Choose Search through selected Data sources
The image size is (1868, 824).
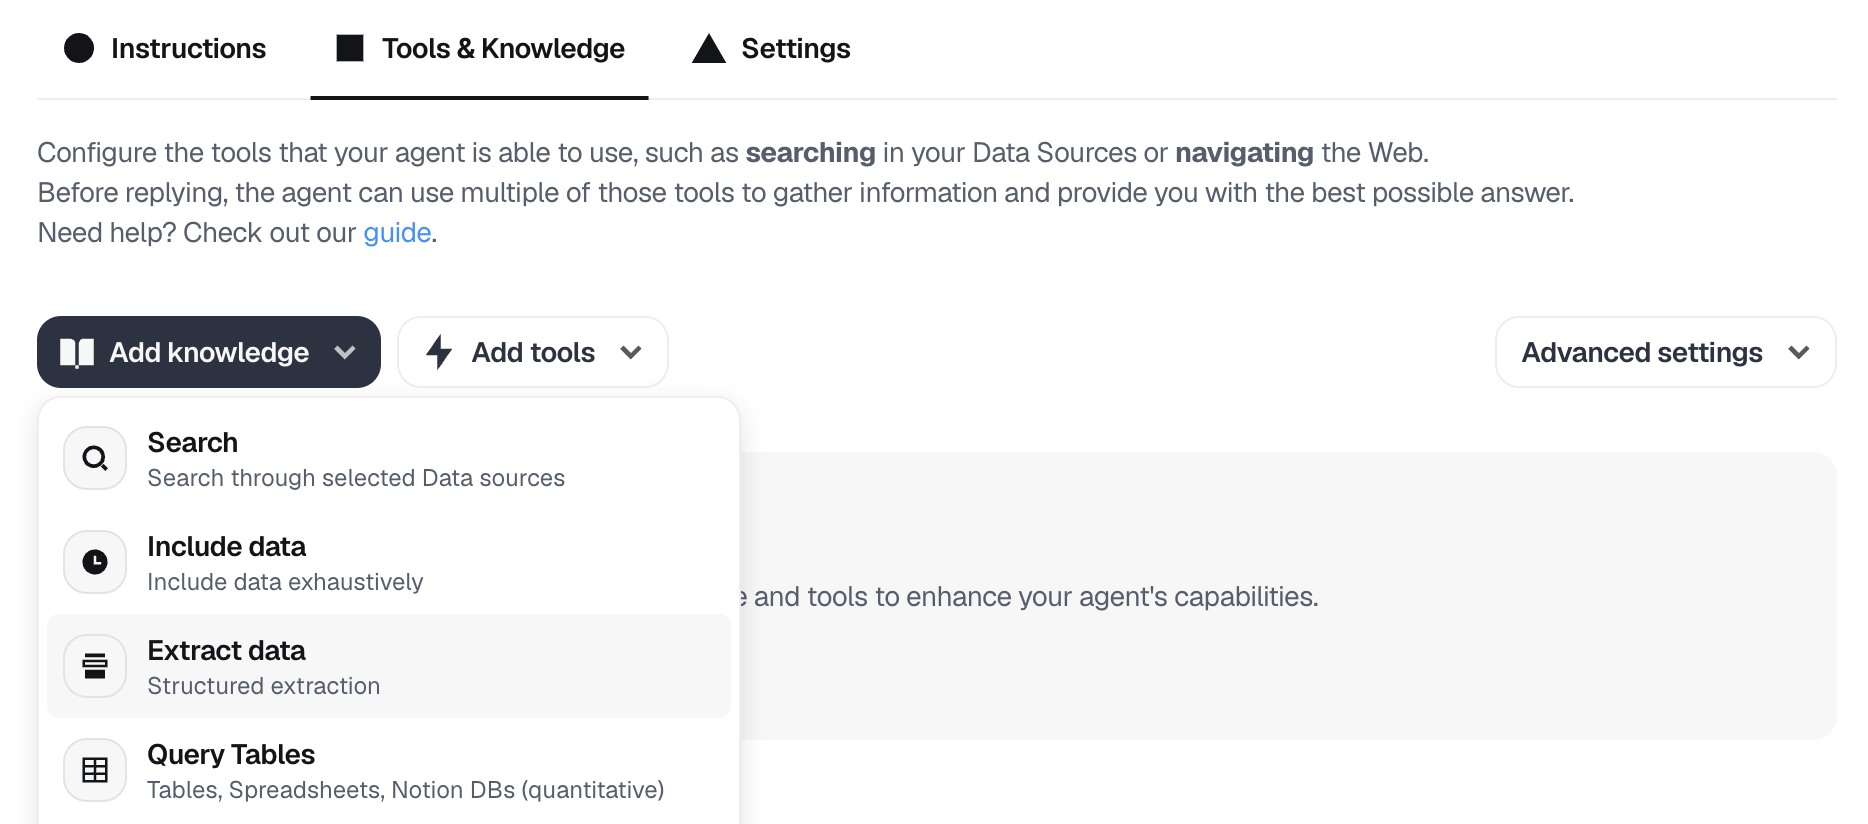coord(355,459)
